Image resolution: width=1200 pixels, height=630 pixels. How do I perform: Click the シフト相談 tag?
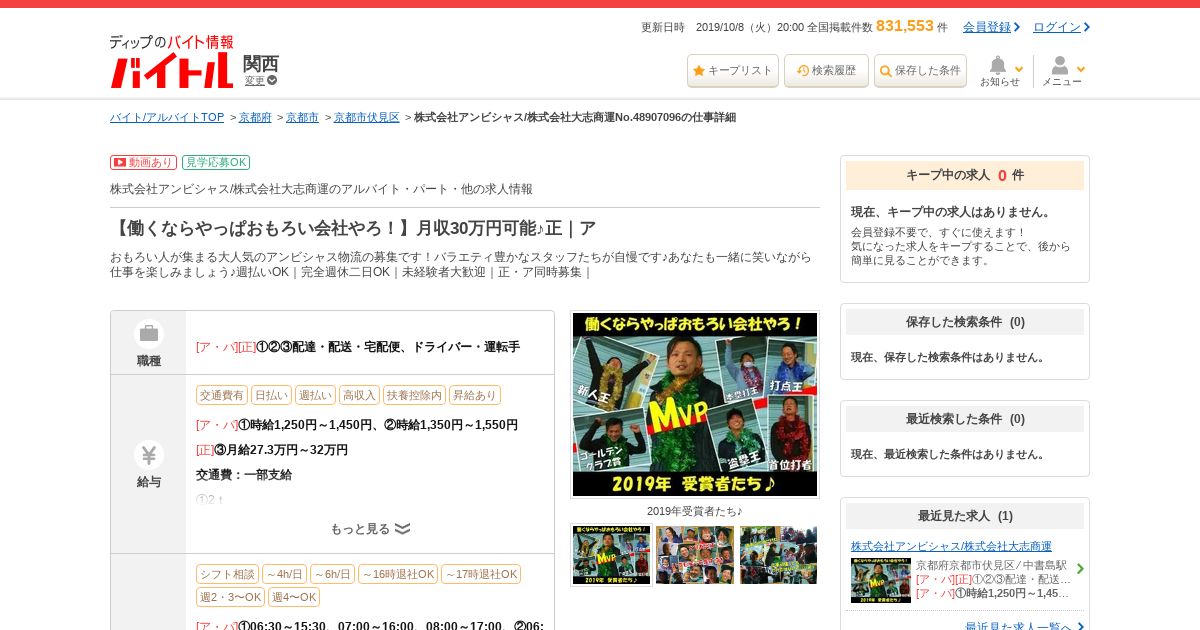point(227,574)
